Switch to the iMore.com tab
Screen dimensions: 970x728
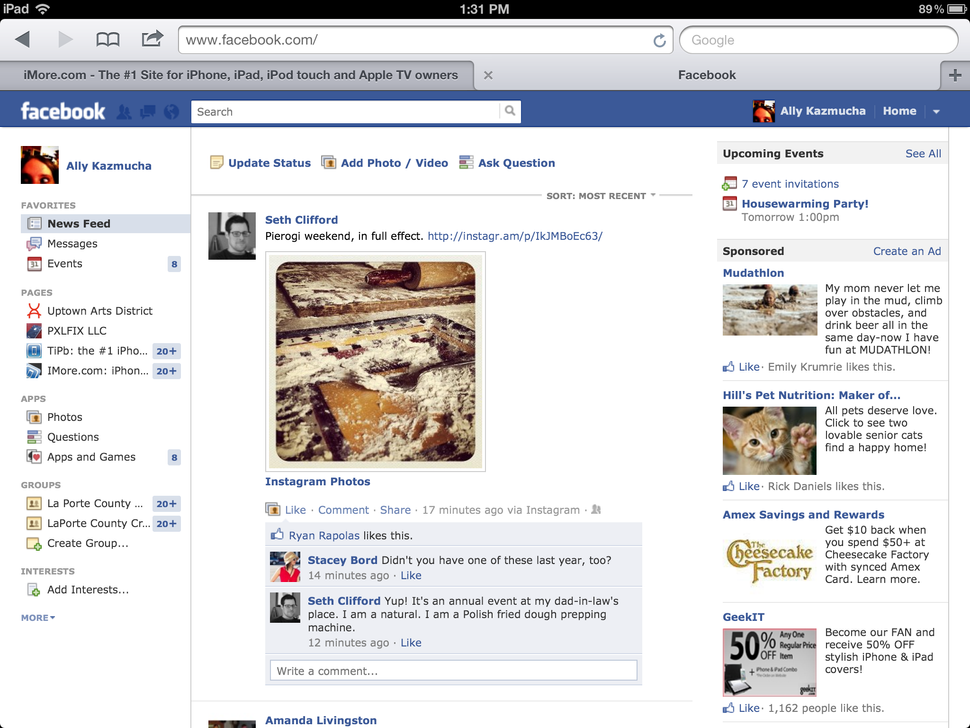[240, 74]
